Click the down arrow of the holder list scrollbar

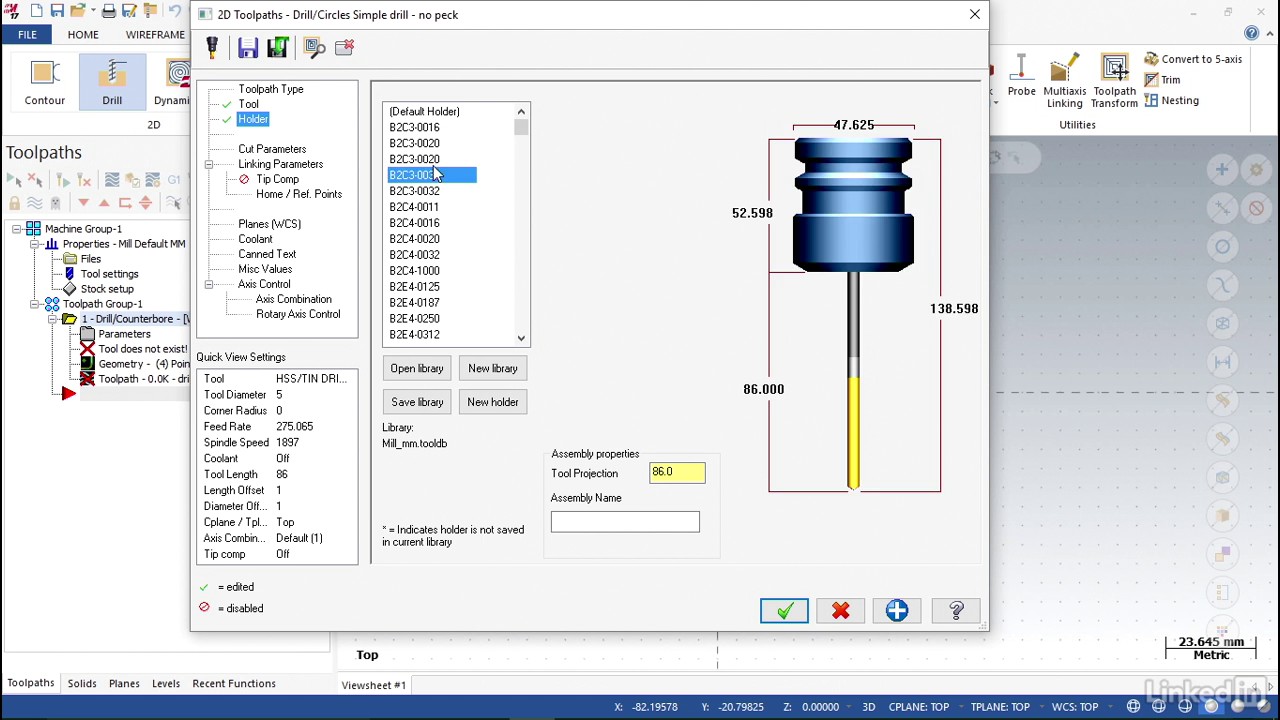(521, 338)
